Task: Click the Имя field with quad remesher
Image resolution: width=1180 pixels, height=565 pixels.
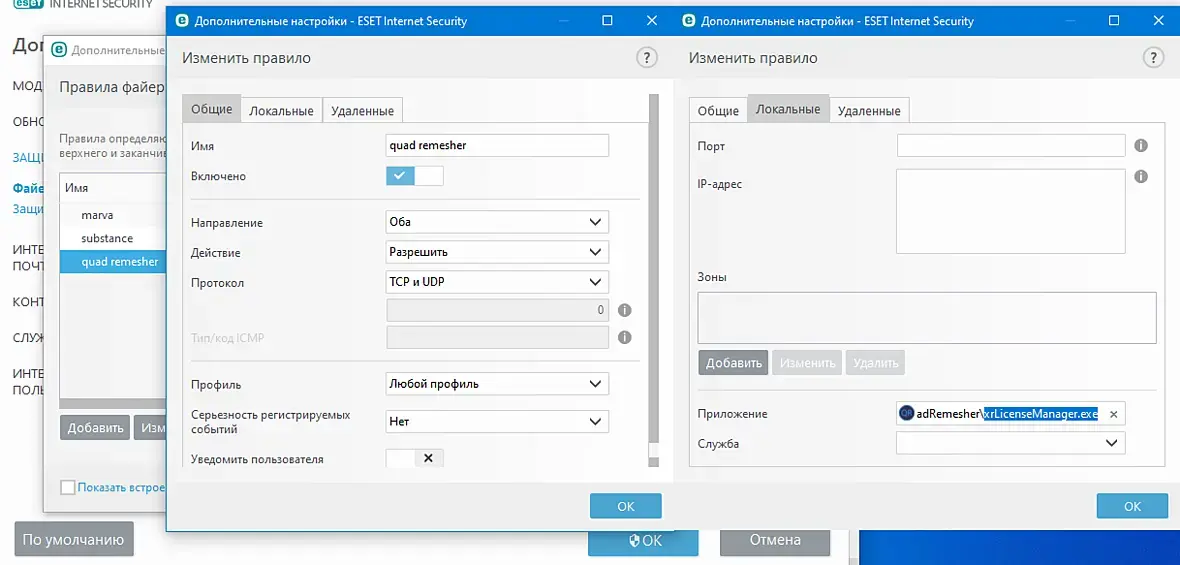Action: pyautogui.click(x=497, y=145)
